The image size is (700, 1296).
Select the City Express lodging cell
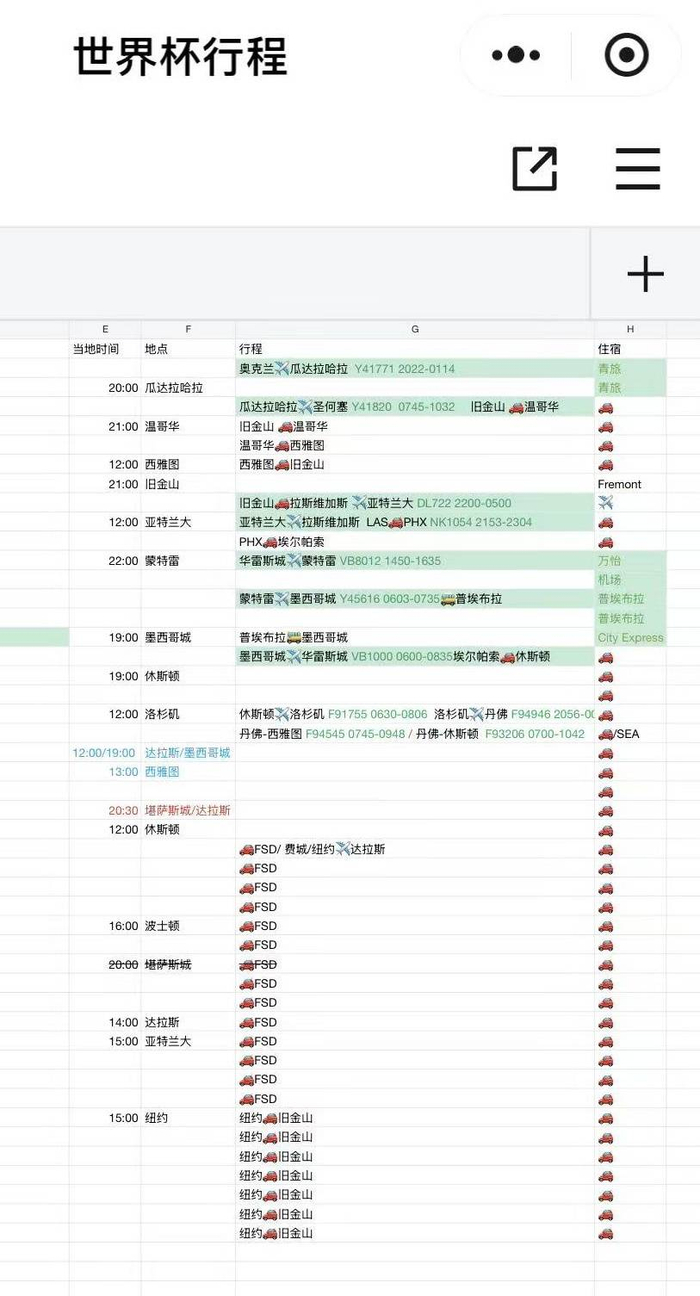(630, 638)
